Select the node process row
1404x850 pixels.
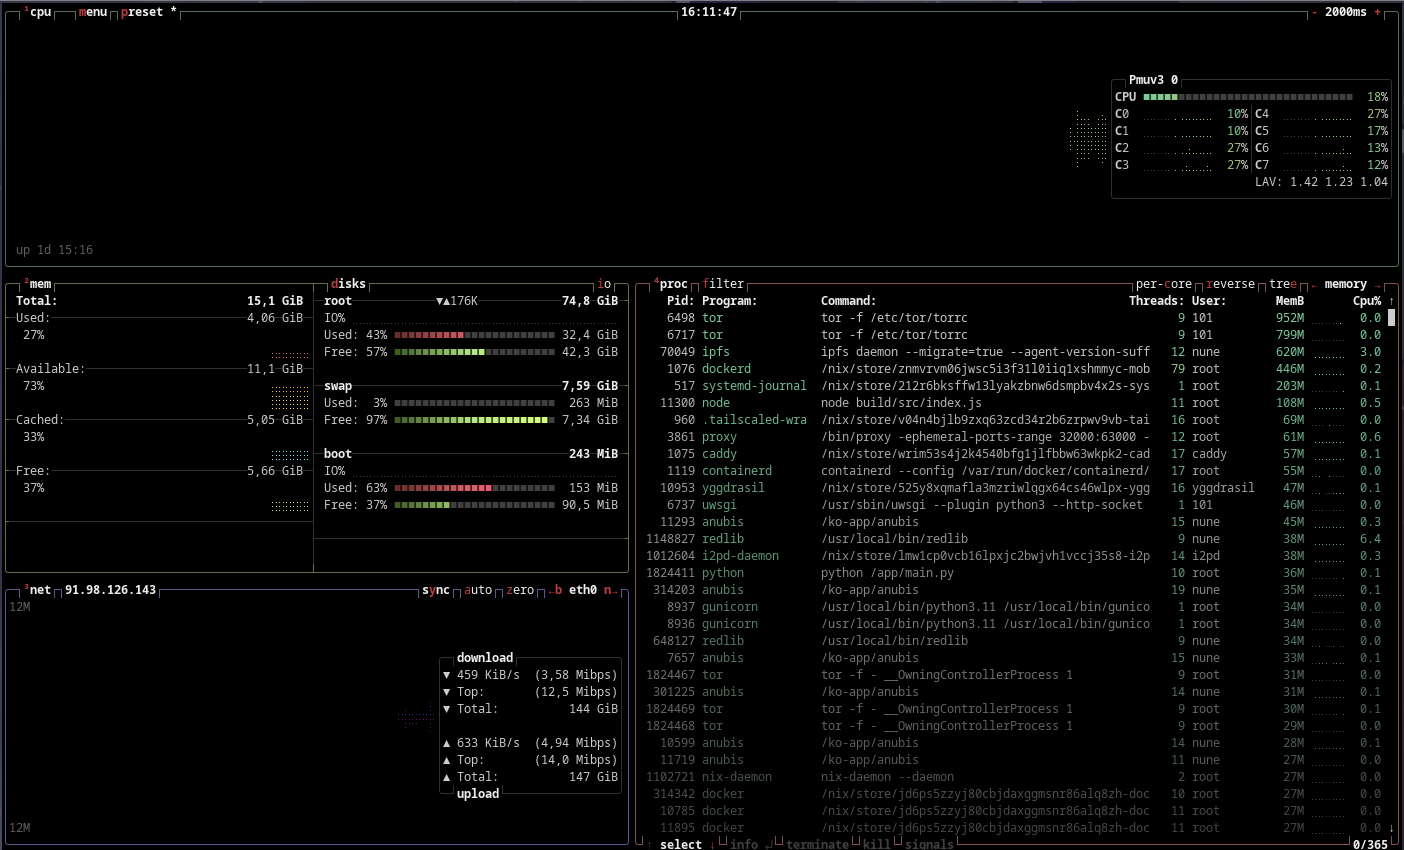coord(1014,403)
